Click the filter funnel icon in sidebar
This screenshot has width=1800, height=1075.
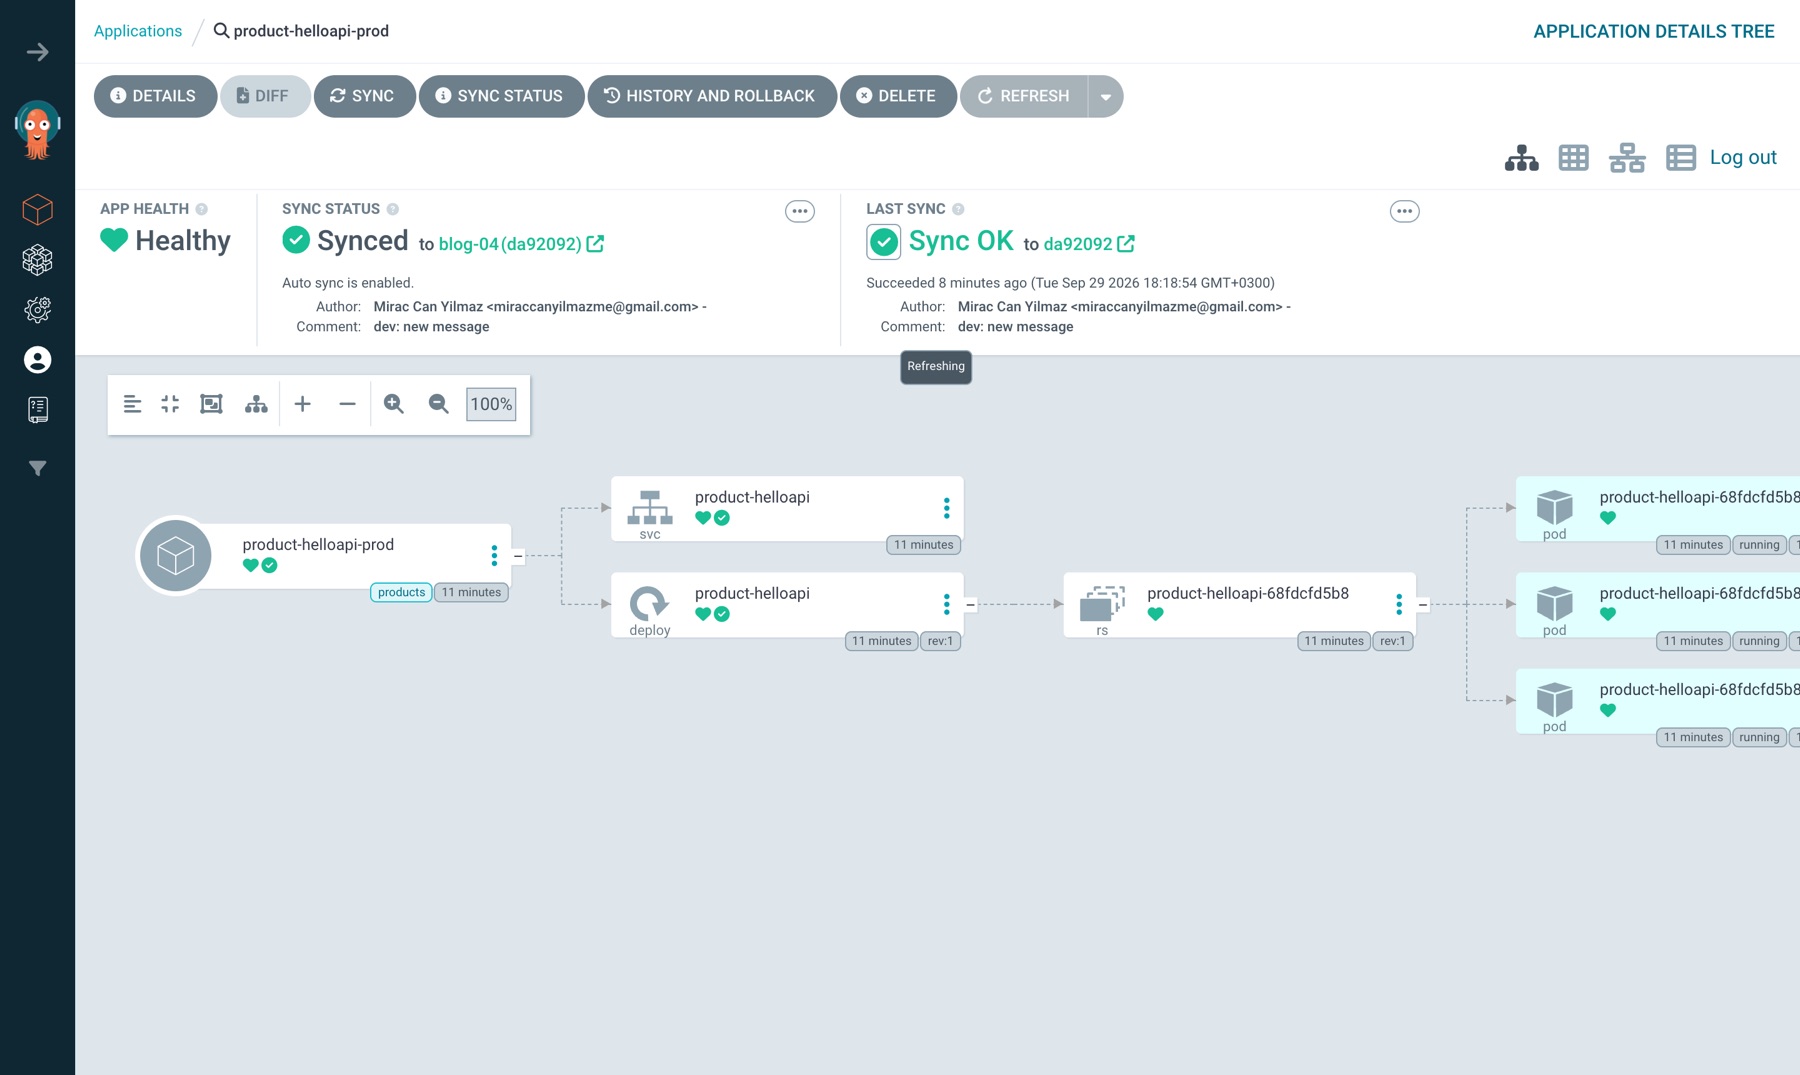coord(38,468)
